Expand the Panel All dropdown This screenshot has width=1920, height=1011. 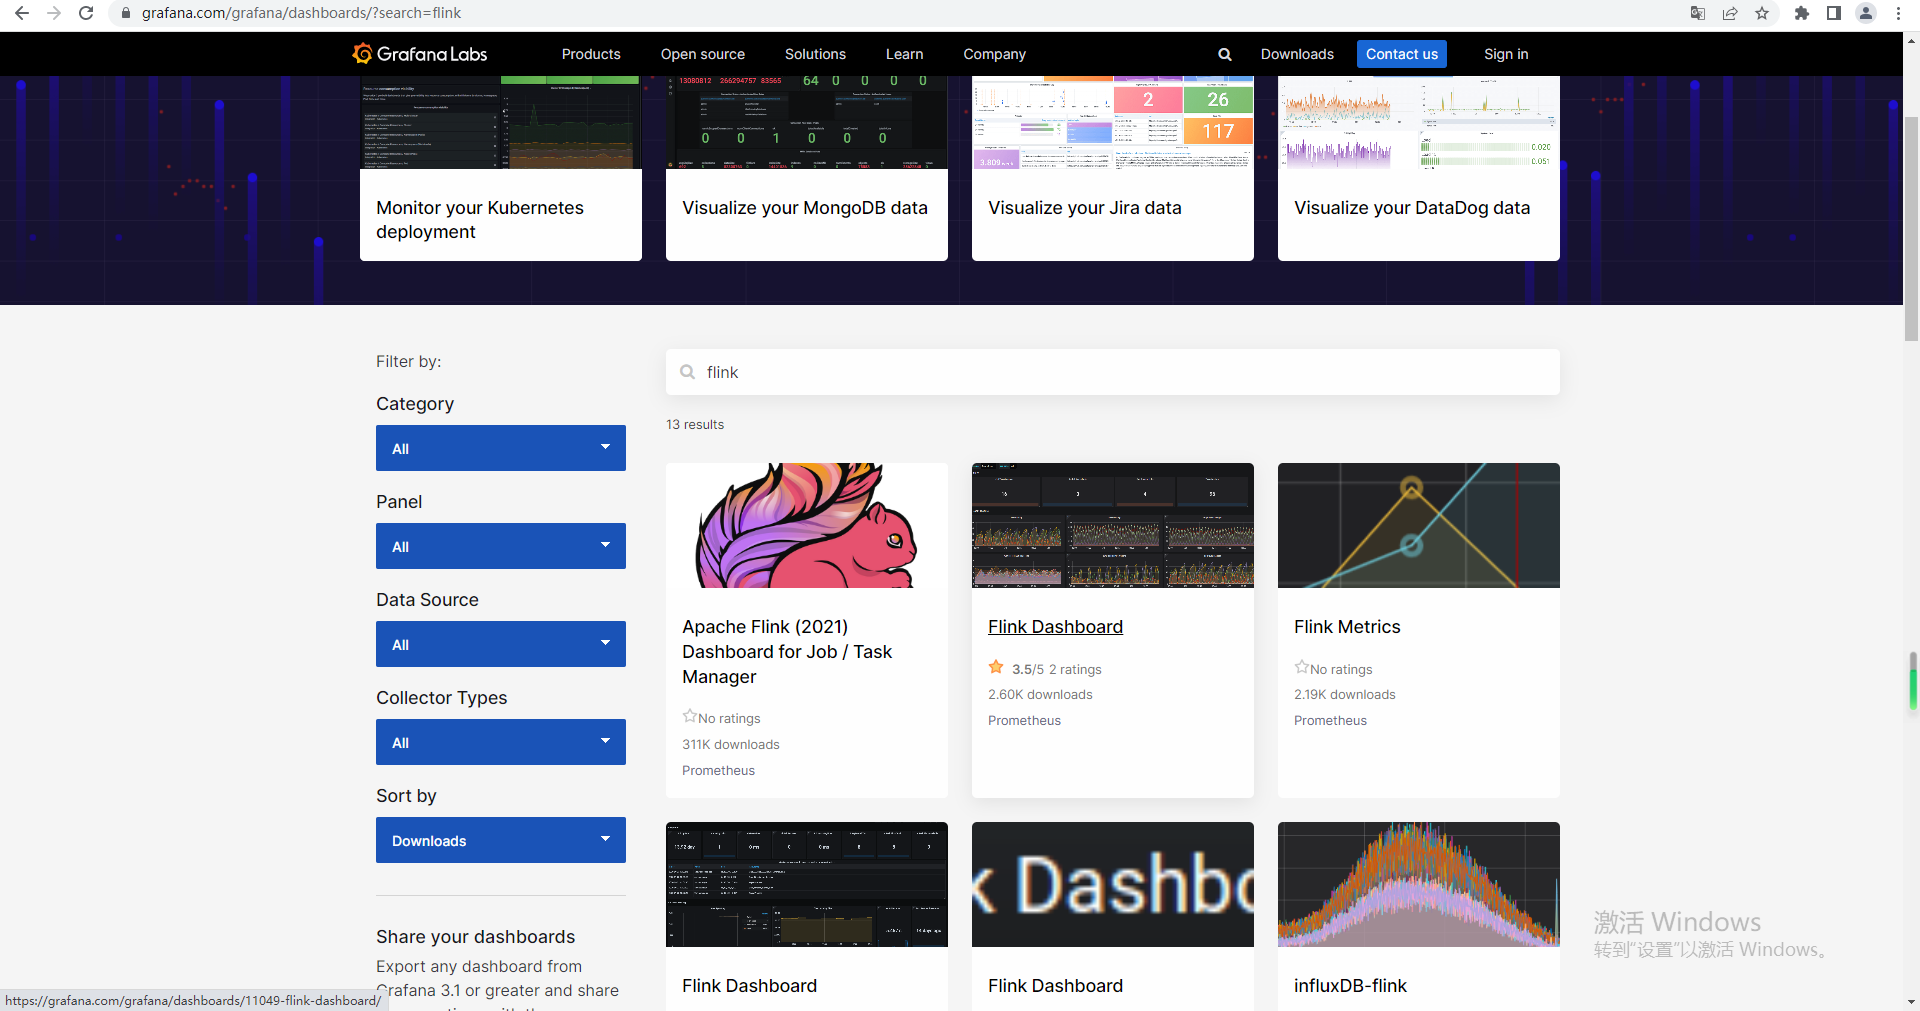coord(501,546)
